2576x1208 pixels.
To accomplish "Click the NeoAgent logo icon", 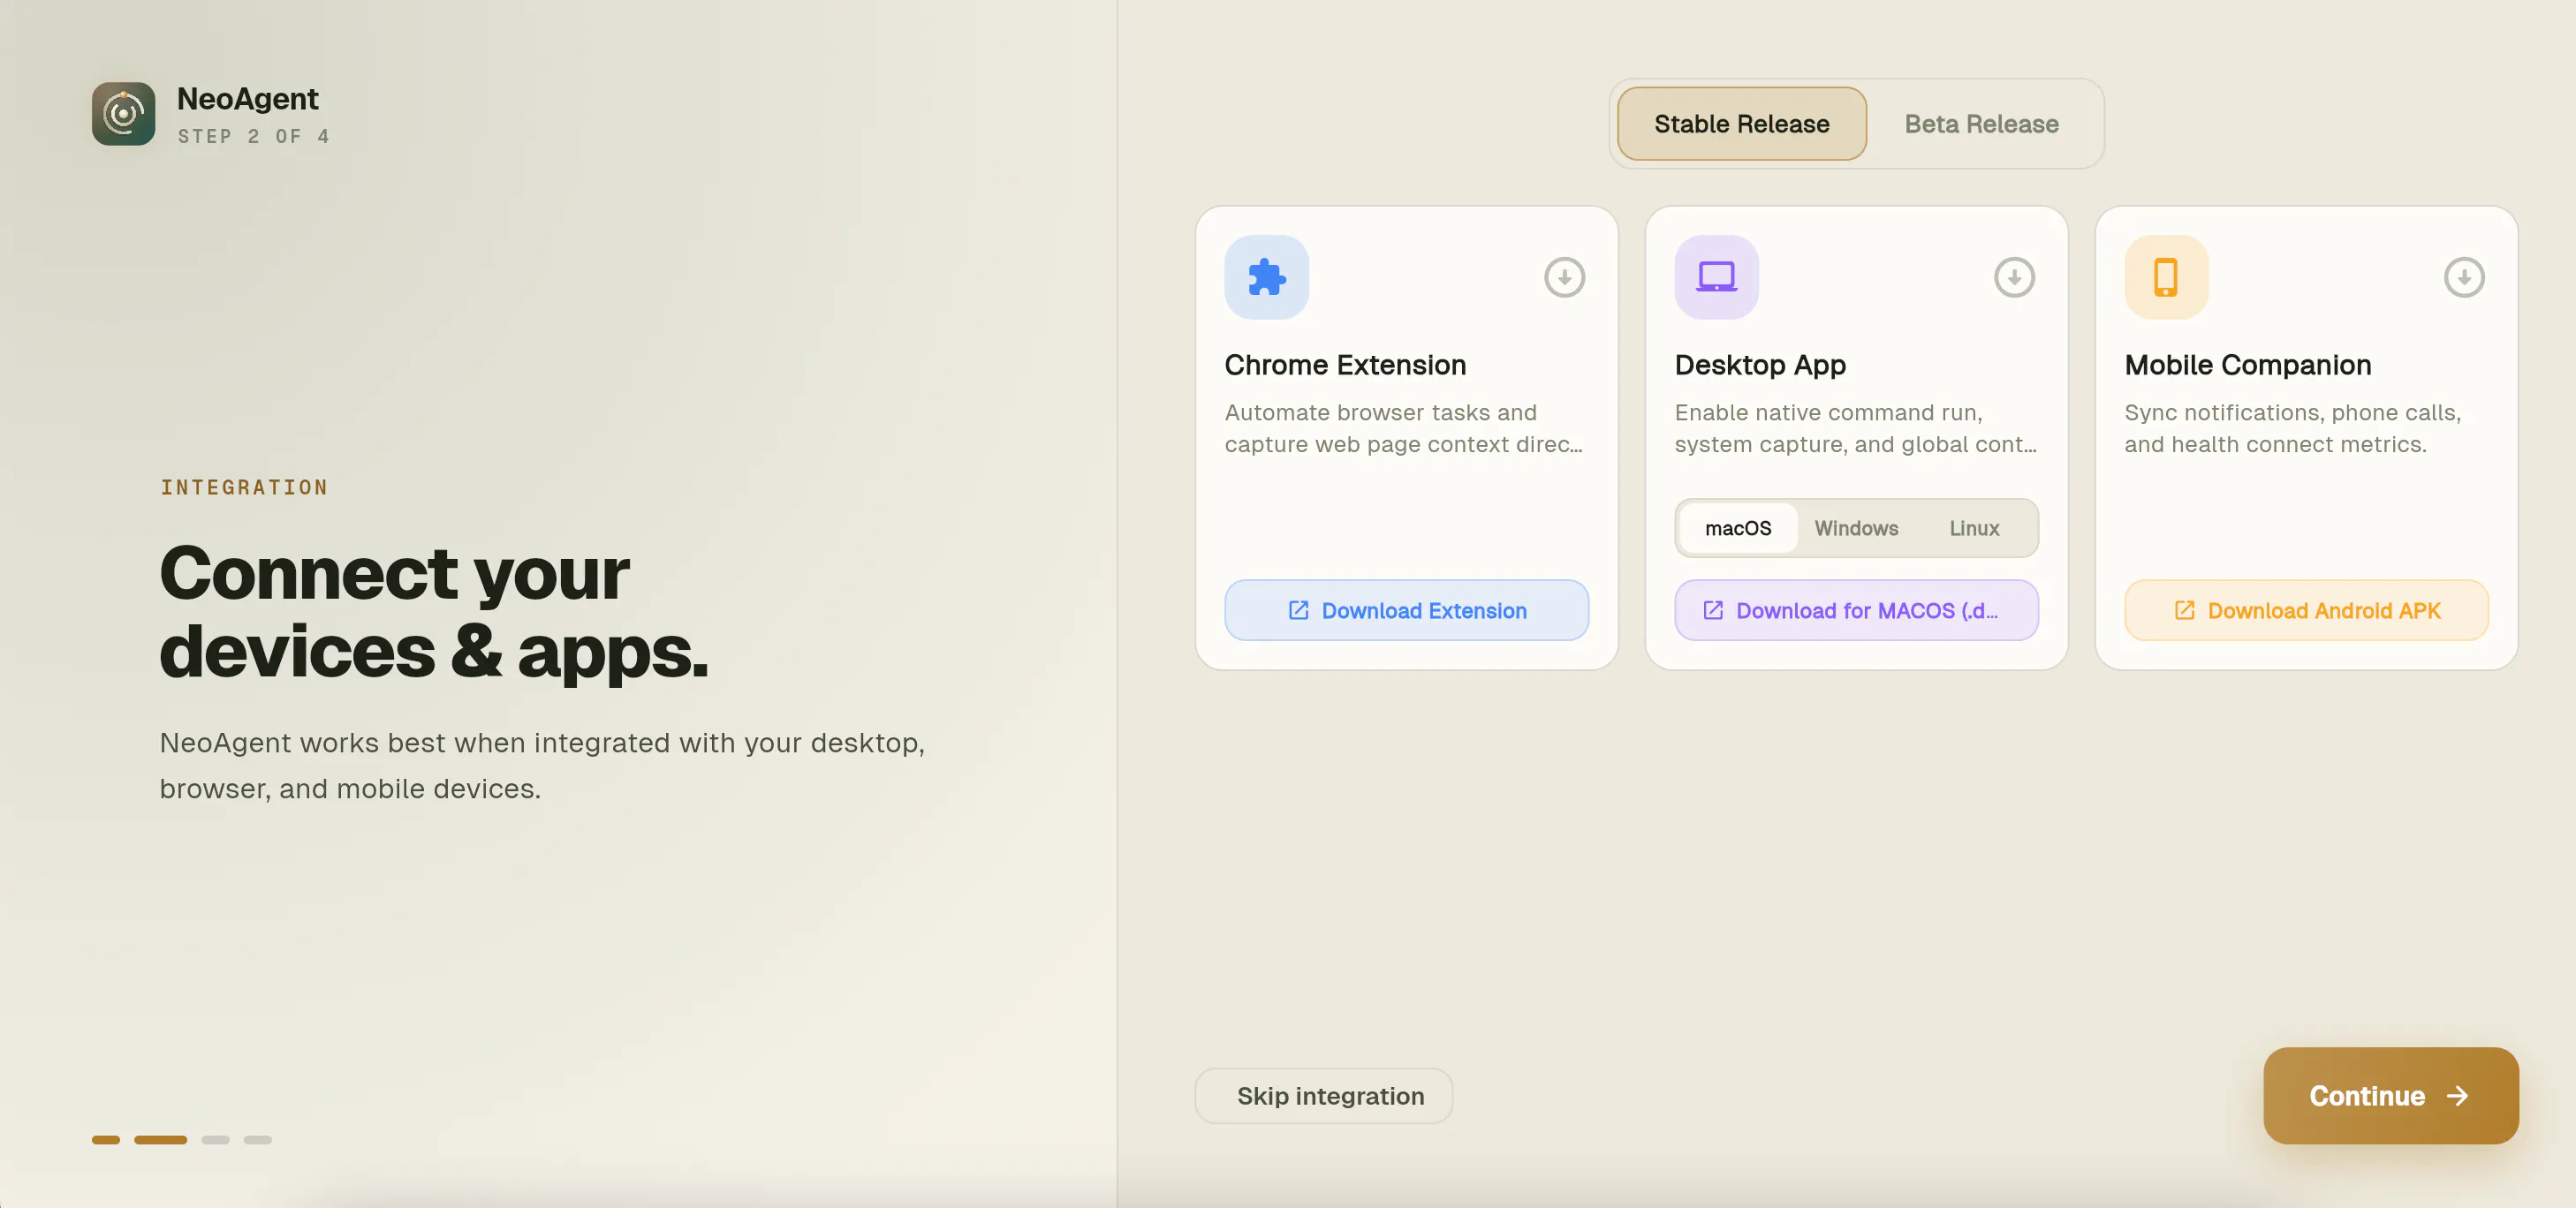I will pyautogui.click(x=123, y=114).
